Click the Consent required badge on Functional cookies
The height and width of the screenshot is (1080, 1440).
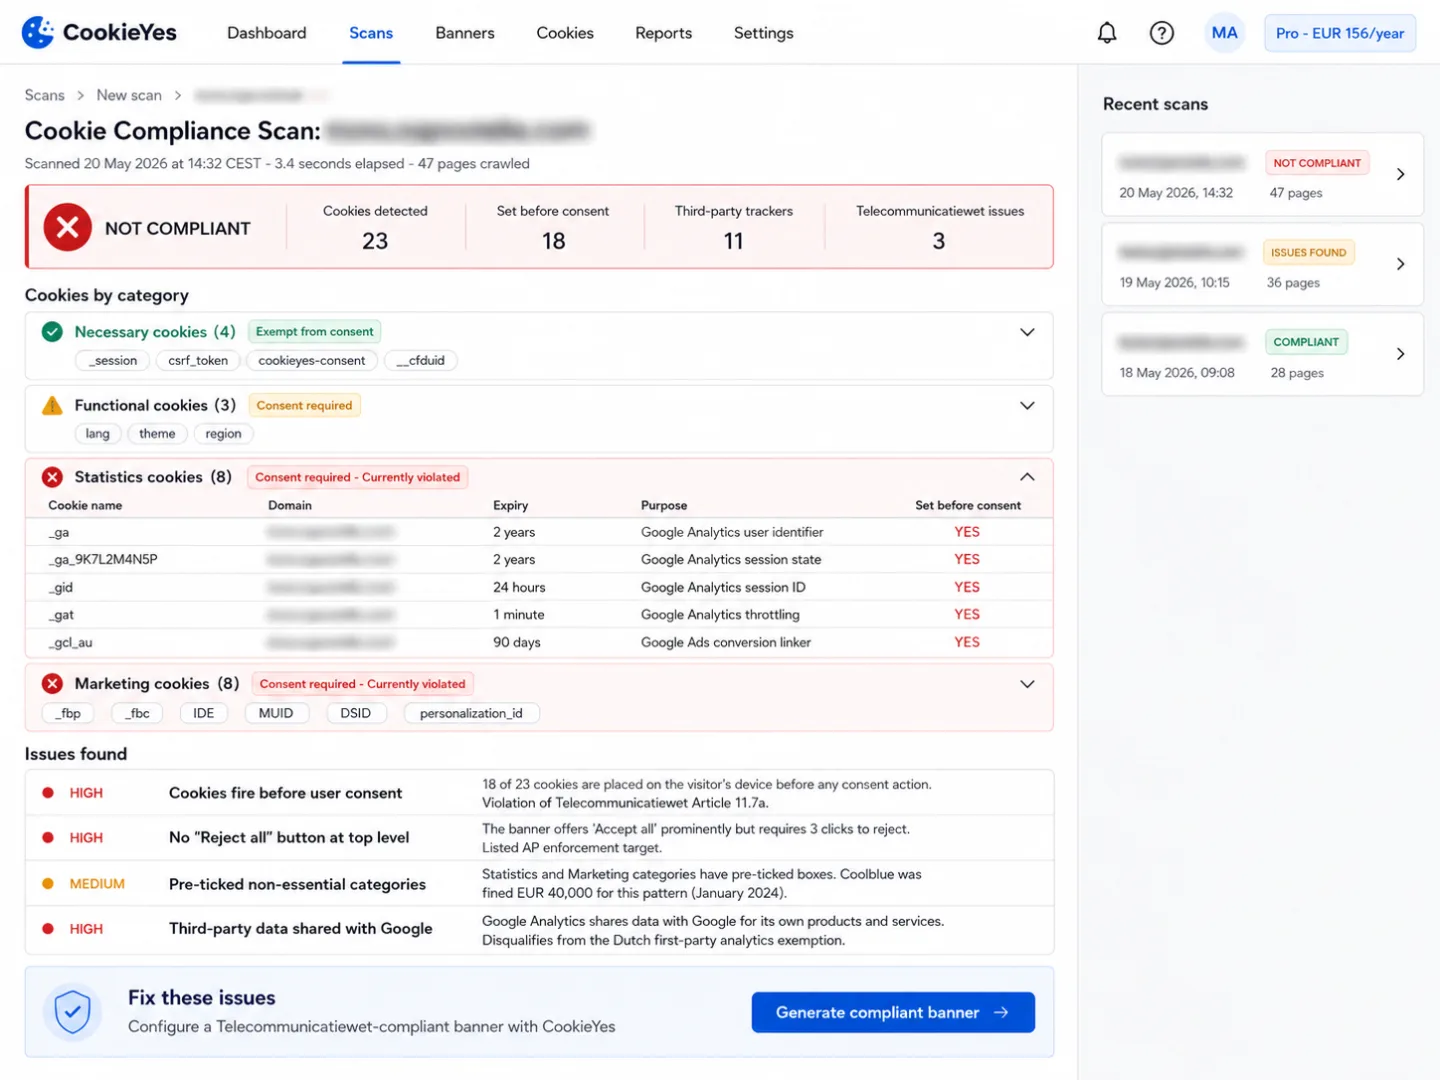point(304,405)
